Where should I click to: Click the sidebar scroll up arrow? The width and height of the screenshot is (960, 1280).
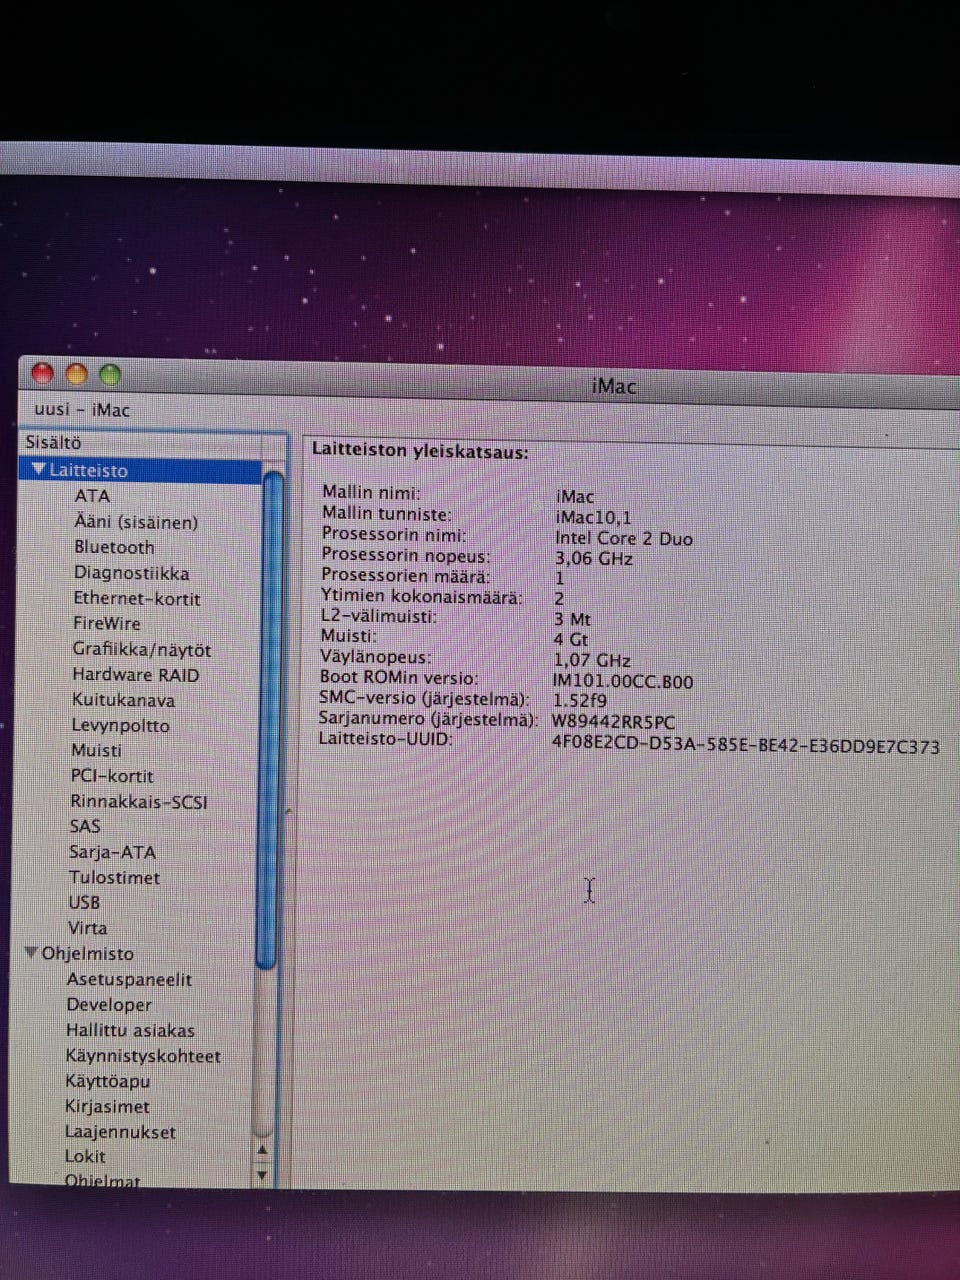tap(263, 1149)
